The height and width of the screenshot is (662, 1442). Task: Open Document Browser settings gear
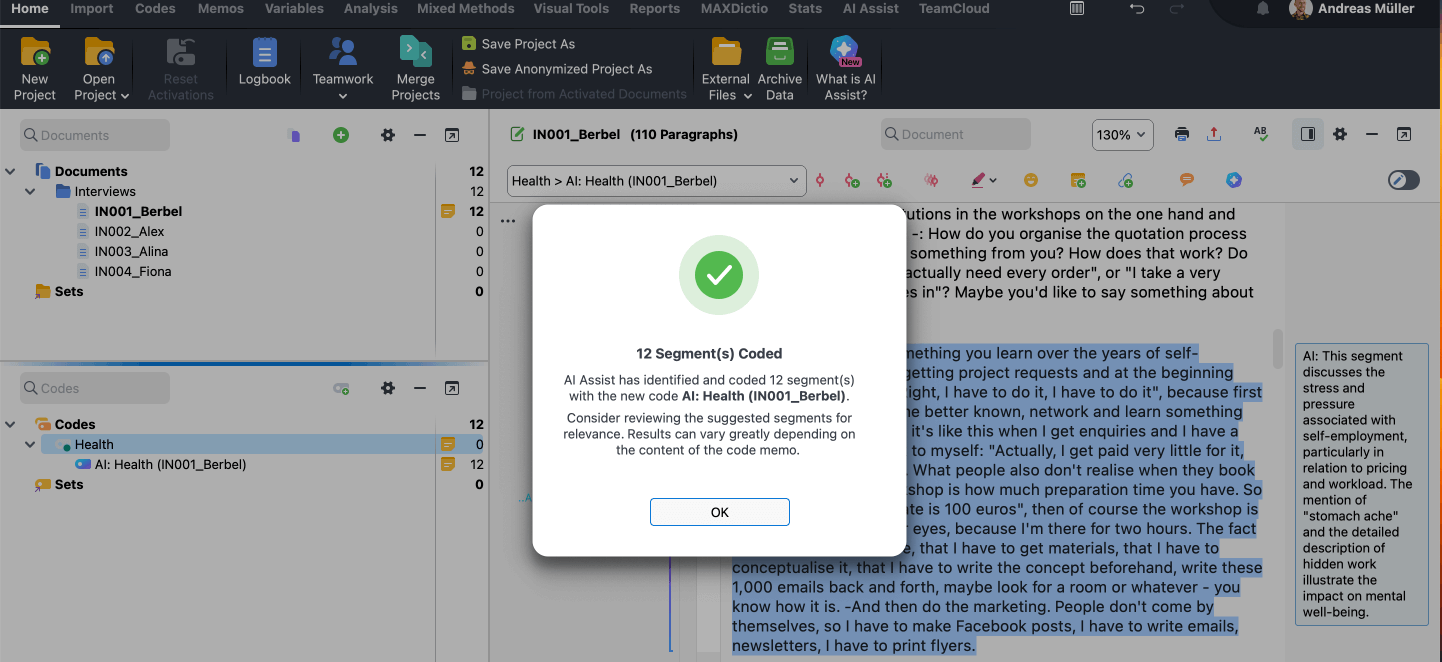pyautogui.click(x=1340, y=134)
